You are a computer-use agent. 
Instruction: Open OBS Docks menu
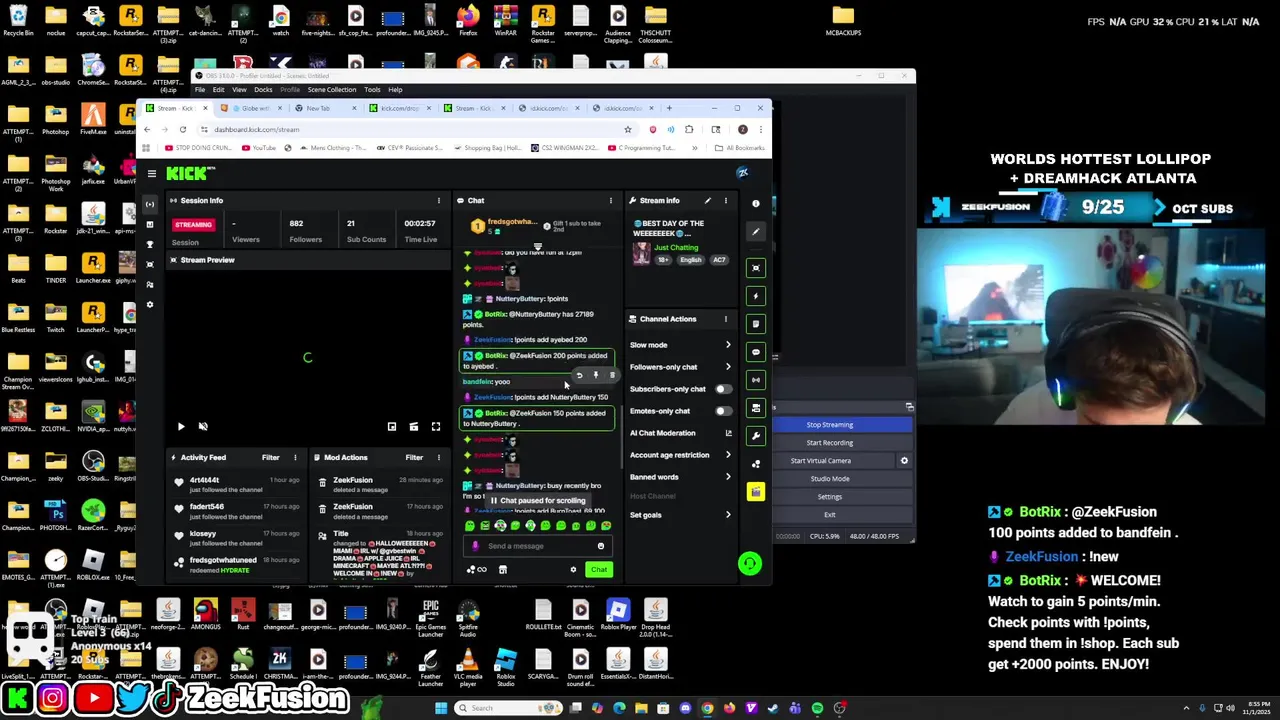coord(263,90)
